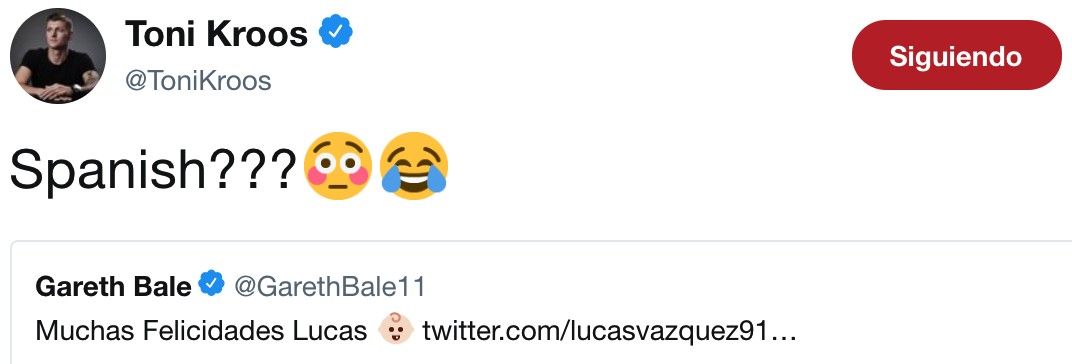Click the question marks after Spanish
The image size is (1072, 364).
pos(254,165)
